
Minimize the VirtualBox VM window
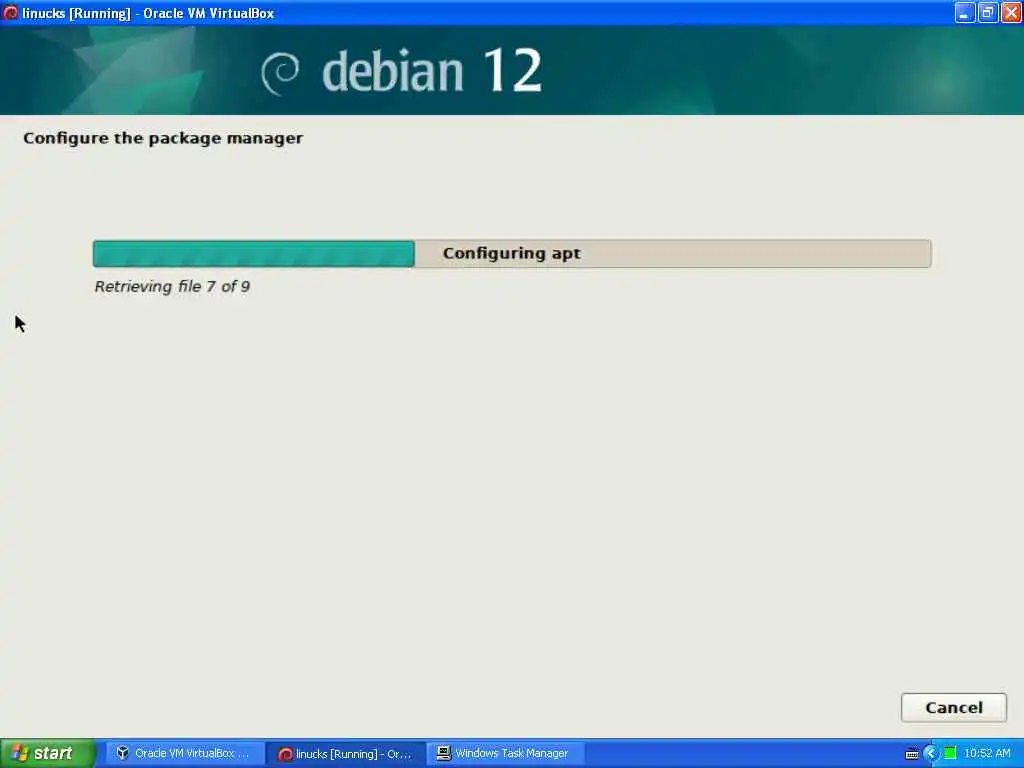pyautogui.click(x=965, y=12)
